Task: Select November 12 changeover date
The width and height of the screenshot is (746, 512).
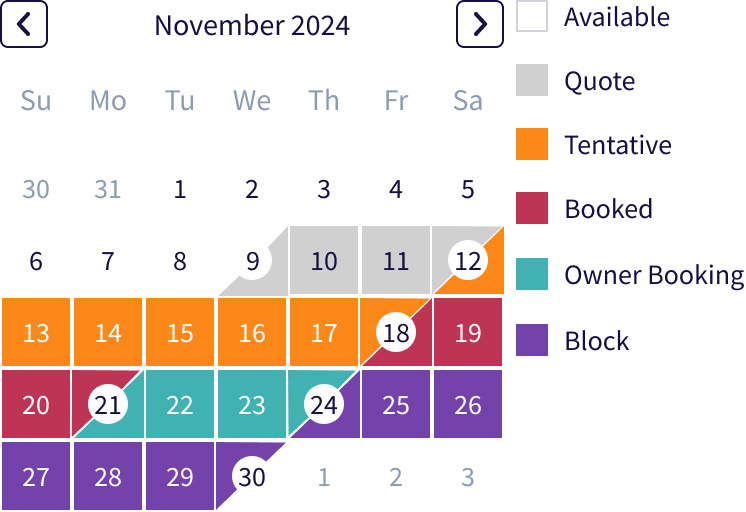Action: 468,261
